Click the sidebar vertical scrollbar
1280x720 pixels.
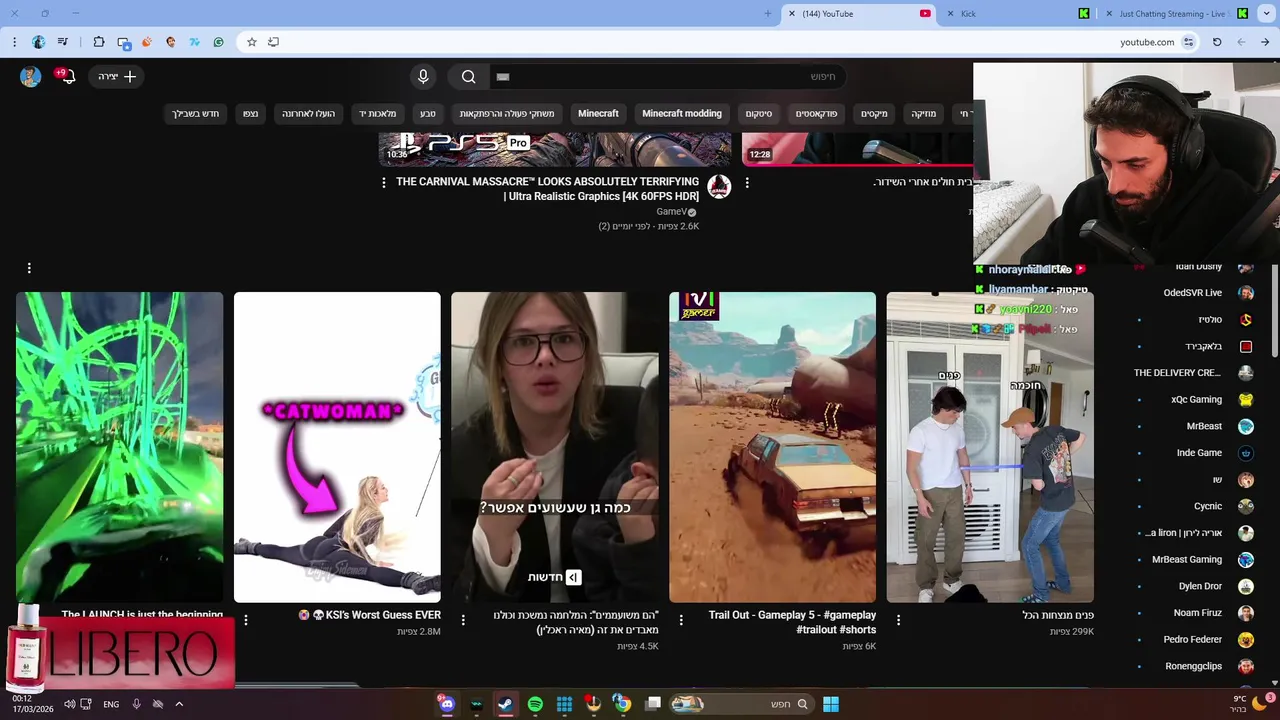1275,310
